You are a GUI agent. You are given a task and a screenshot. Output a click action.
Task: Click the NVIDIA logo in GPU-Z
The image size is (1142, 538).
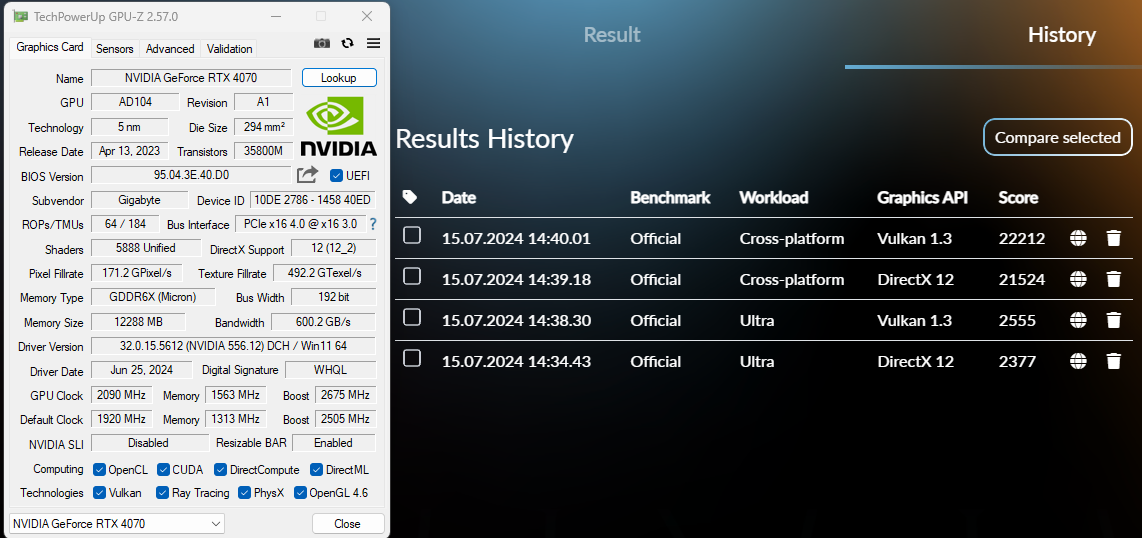pos(339,126)
